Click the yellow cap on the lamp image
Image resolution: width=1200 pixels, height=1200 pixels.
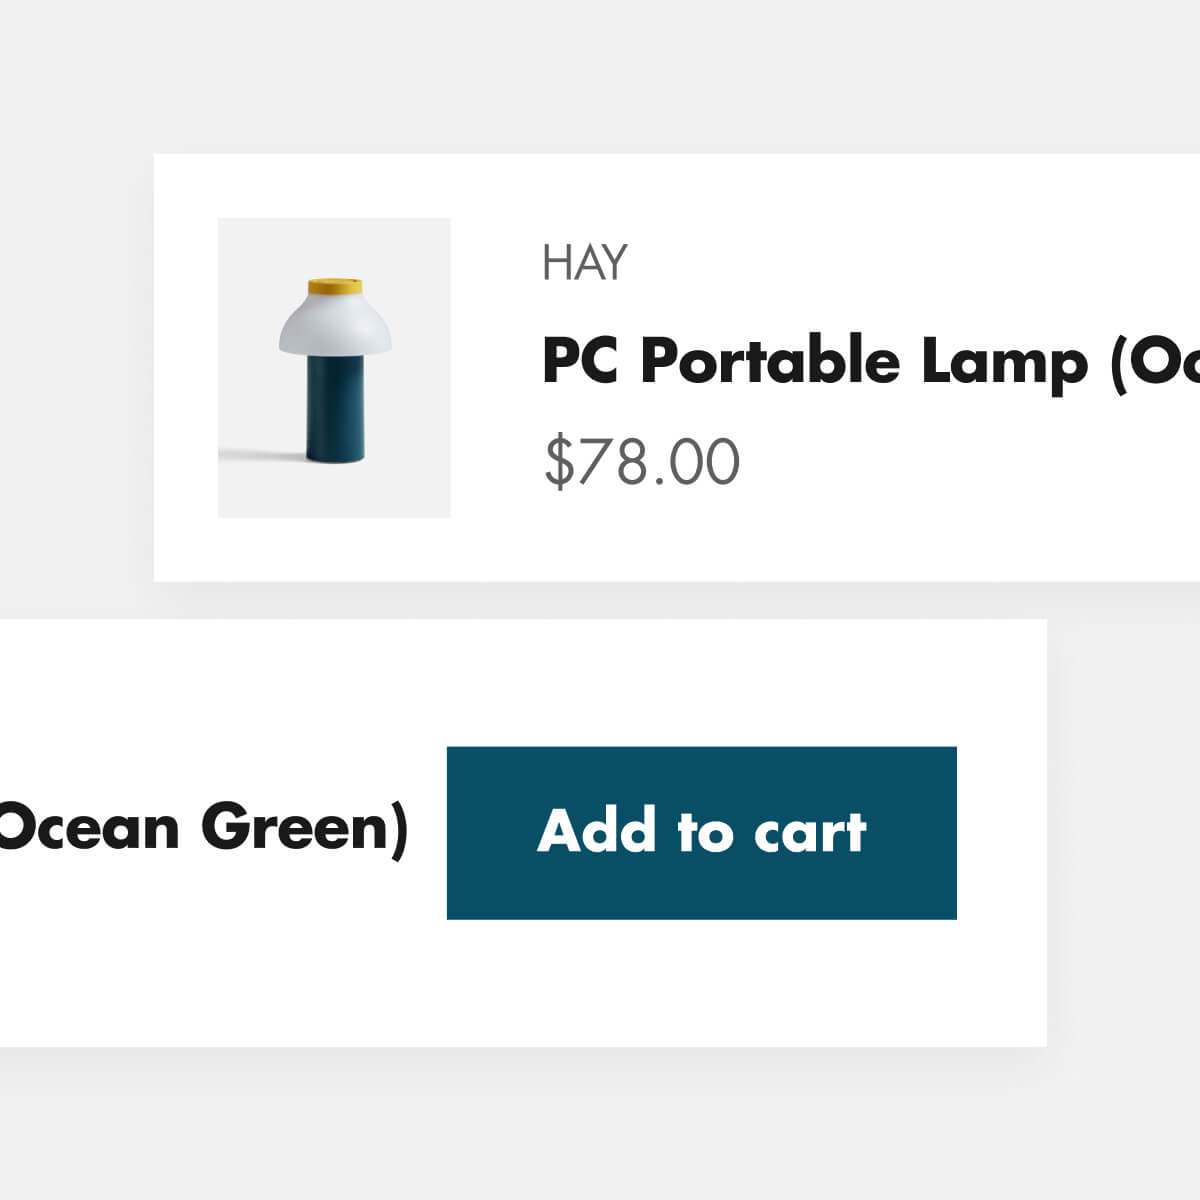(x=334, y=287)
